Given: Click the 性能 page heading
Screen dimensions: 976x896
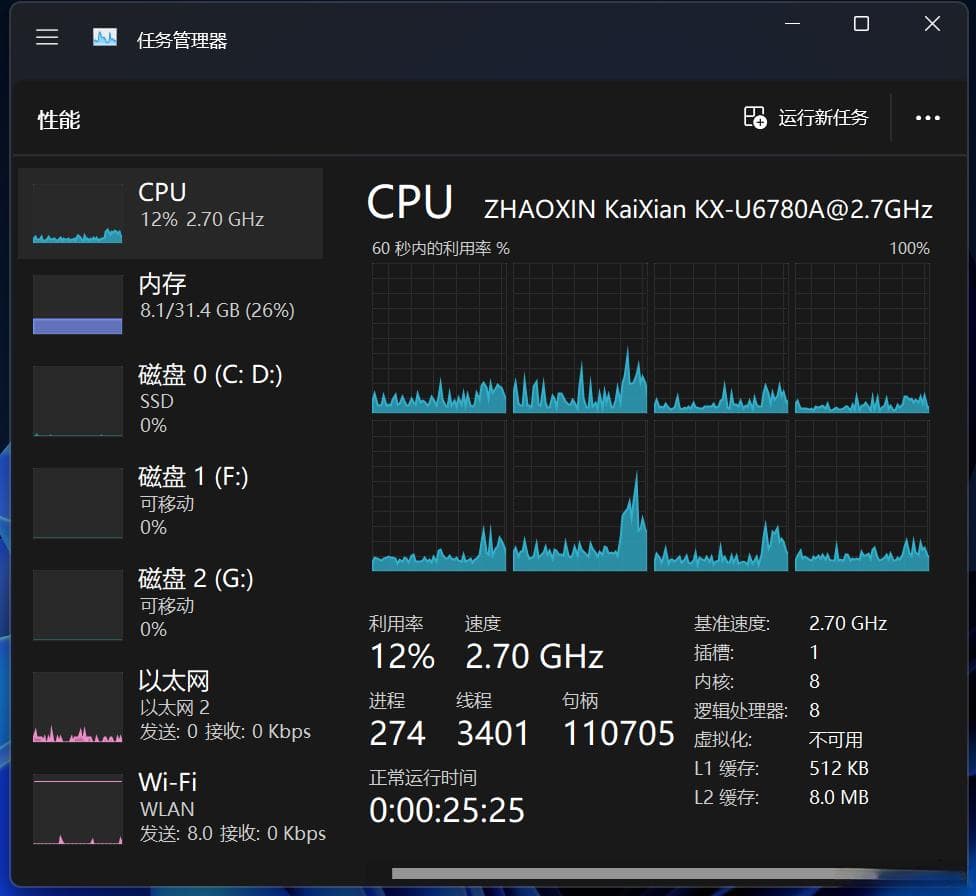Looking at the screenshot, I should [x=59, y=120].
